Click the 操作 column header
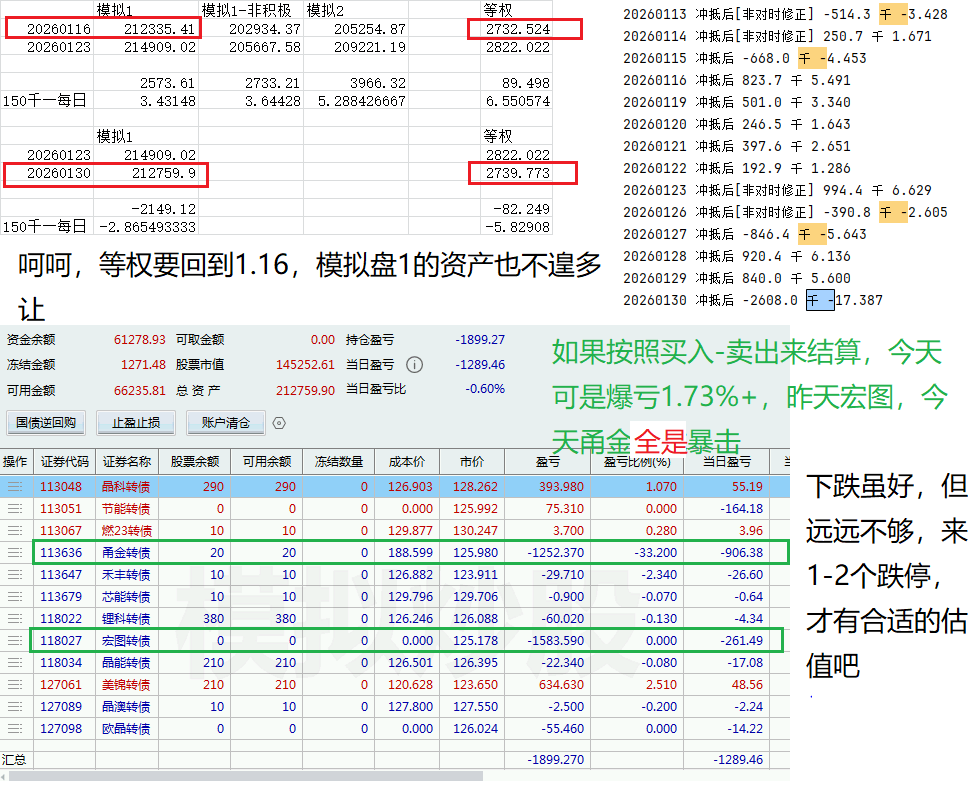The image size is (978, 786). [15, 462]
